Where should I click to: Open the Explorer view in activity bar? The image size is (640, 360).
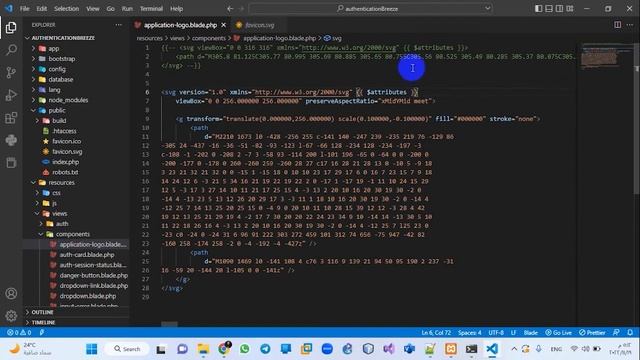[x=11, y=28]
